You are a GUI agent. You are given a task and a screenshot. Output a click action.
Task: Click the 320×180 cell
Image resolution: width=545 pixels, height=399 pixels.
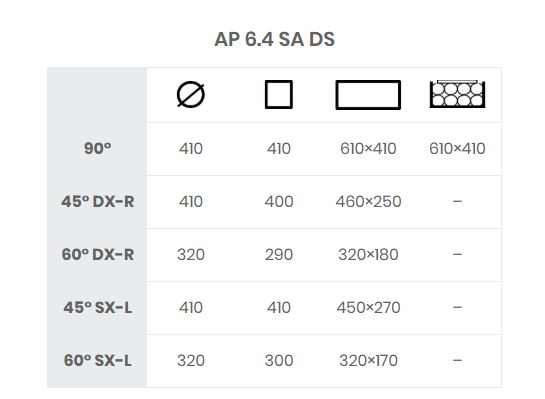click(x=368, y=255)
